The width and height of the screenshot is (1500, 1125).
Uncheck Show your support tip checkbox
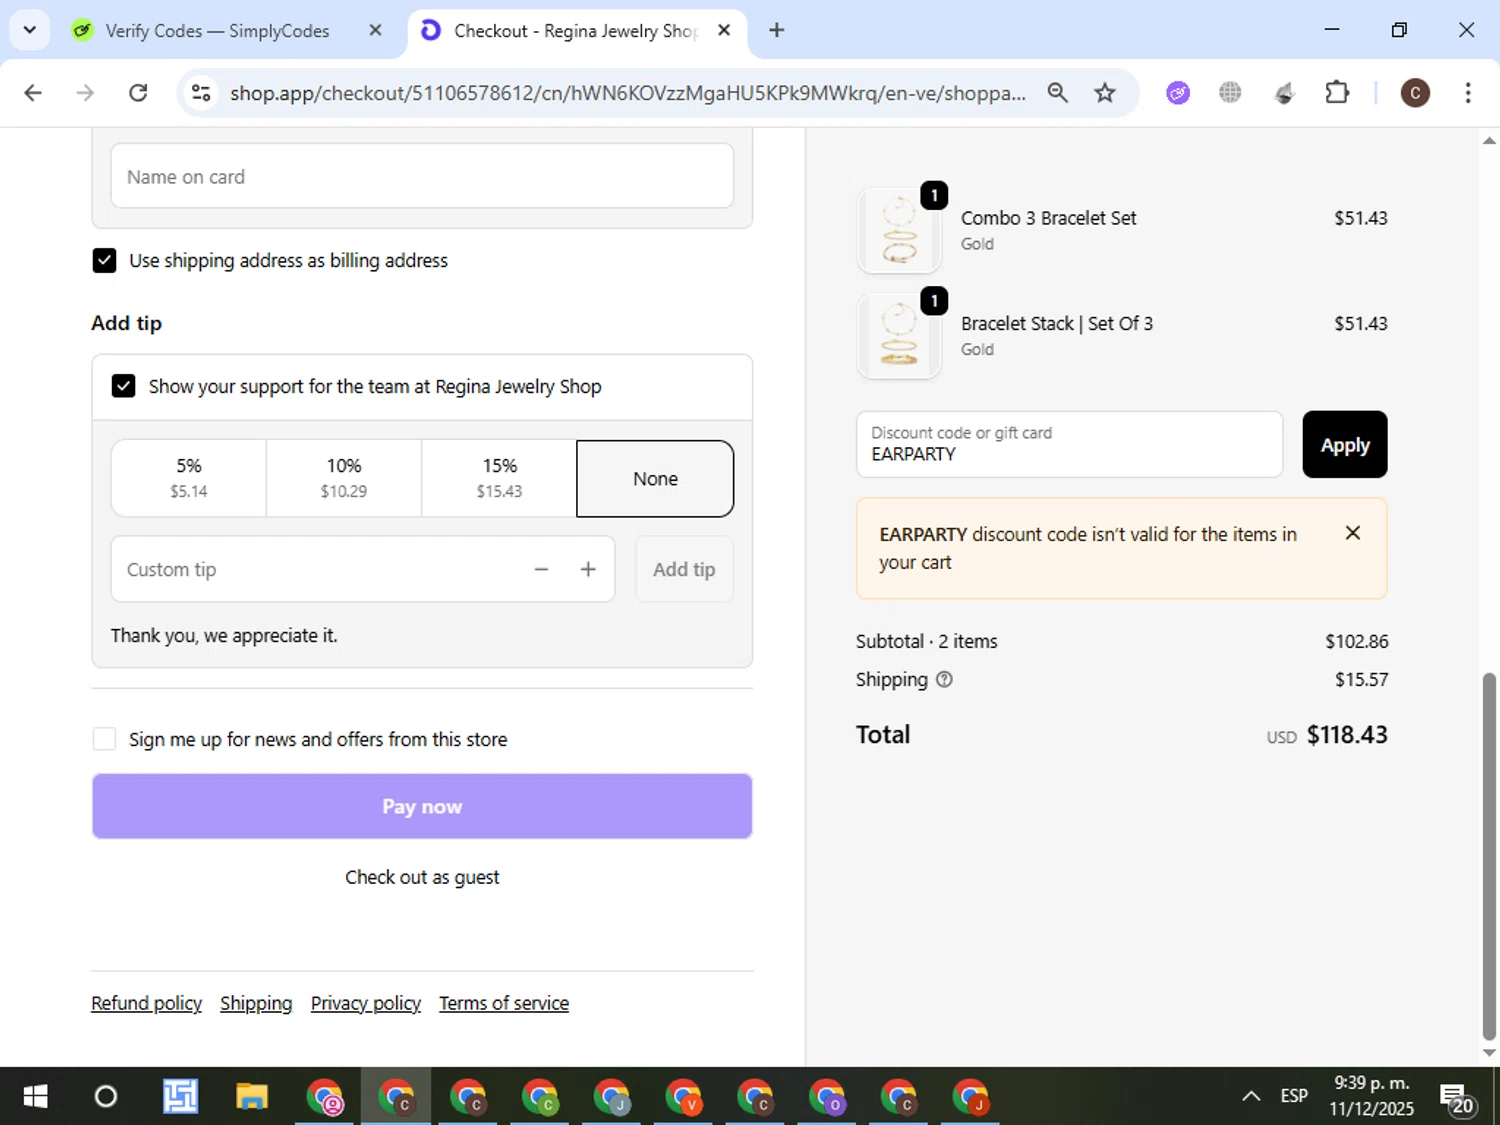123,386
